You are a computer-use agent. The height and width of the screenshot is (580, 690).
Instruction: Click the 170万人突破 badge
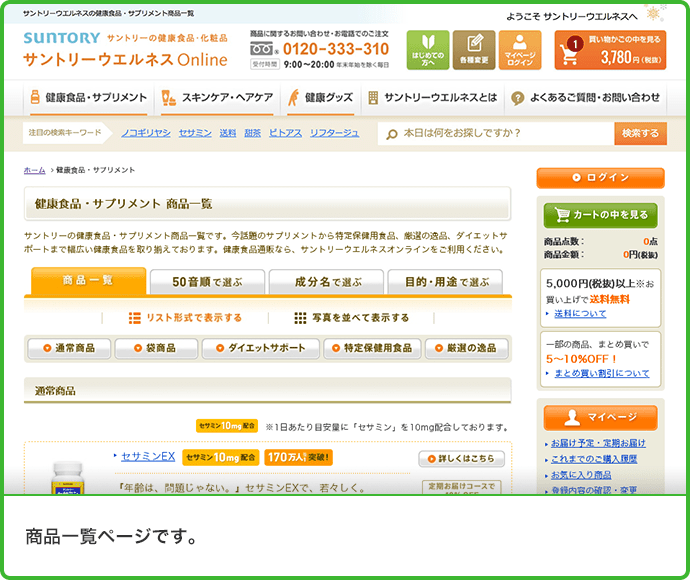[298, 457]
